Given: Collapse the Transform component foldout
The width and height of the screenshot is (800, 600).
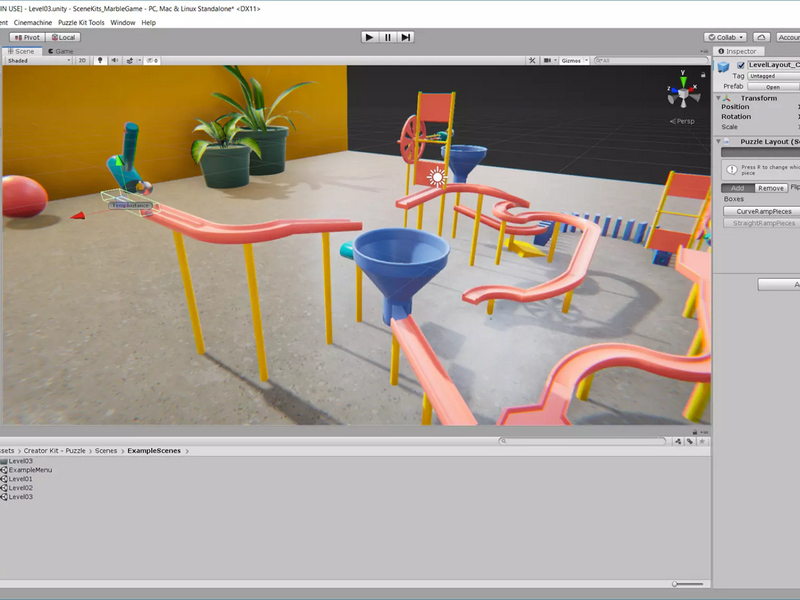Looking at the screenshot, I should [718, 98].
